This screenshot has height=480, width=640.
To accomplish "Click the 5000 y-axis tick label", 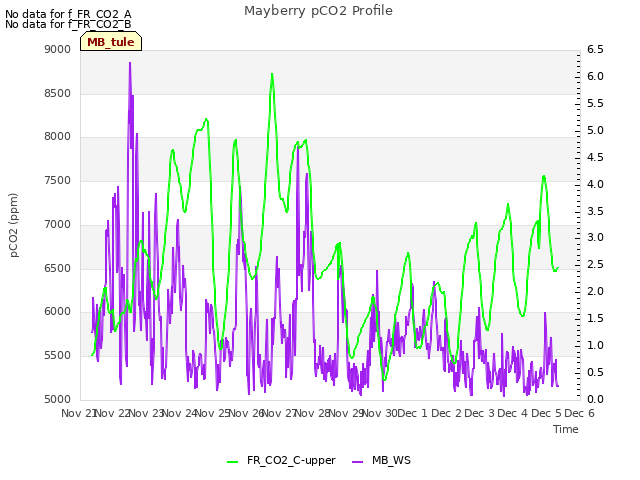I will 58,399.
